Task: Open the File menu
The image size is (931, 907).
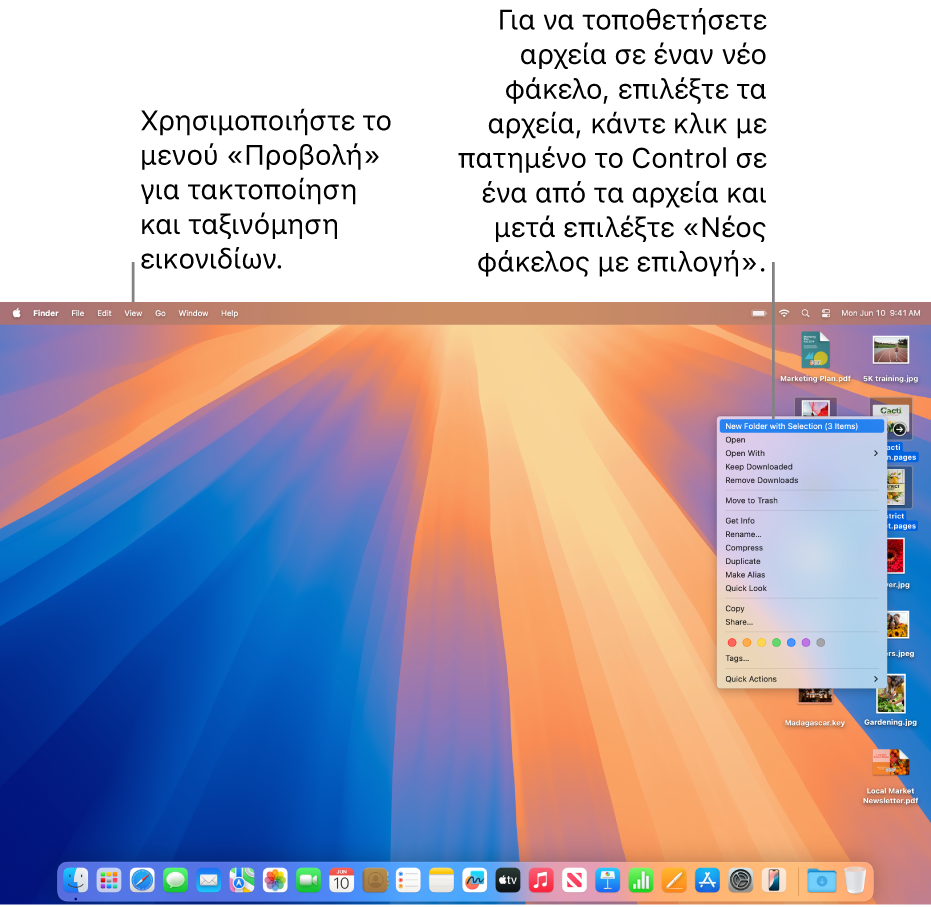Action: 78,313
